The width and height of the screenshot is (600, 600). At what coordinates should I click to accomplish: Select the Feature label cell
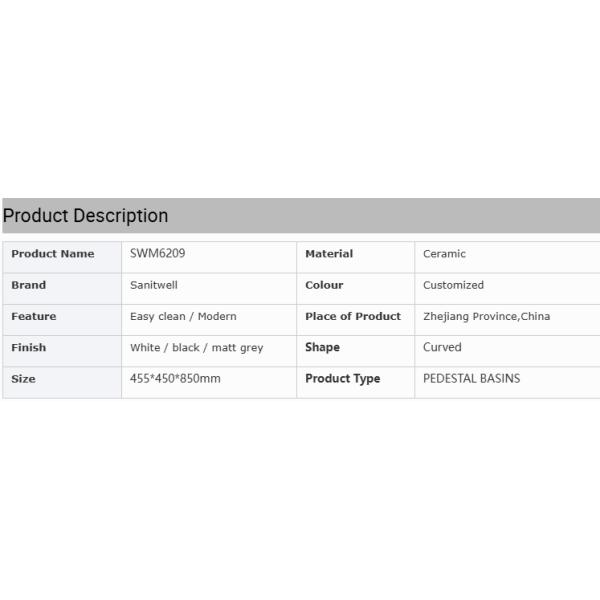[34, 316]
